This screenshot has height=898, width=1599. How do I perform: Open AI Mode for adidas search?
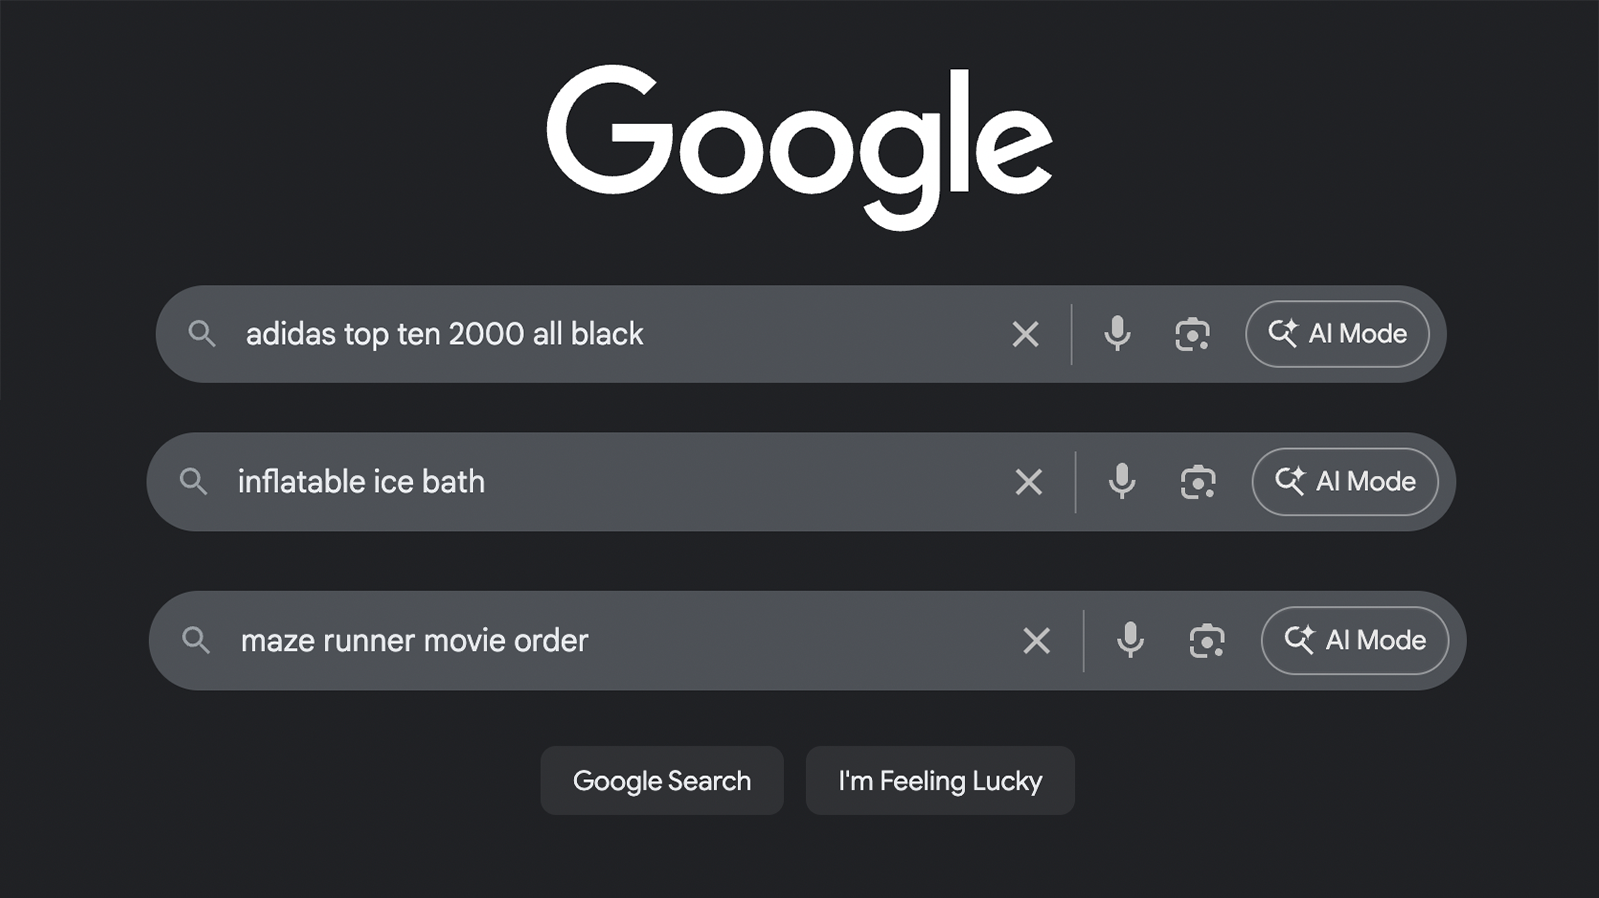tap(1337, 334)
